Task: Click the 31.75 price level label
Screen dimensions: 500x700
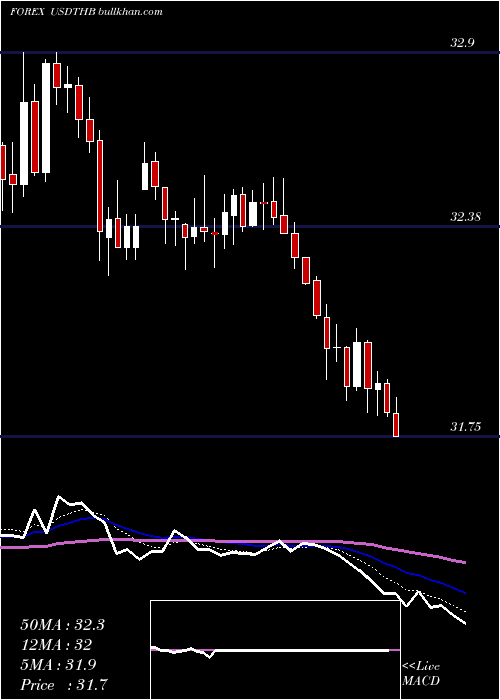Action: click(465, 427)
